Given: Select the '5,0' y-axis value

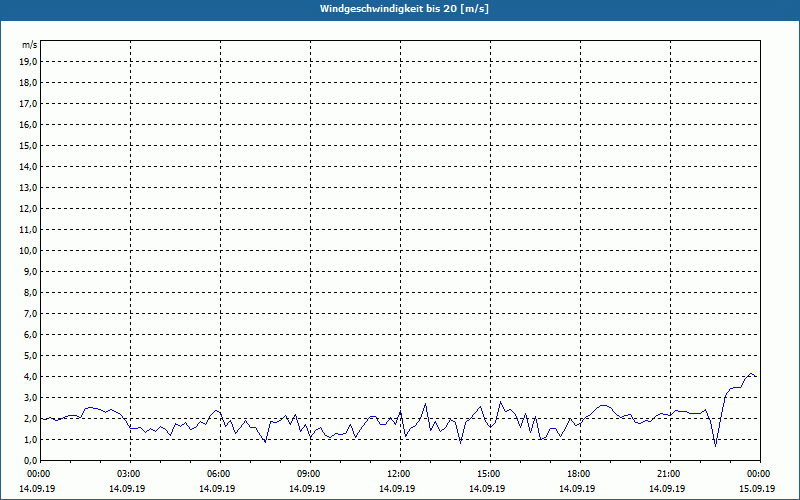Looking at the screenshot, I should click(31, 356).
